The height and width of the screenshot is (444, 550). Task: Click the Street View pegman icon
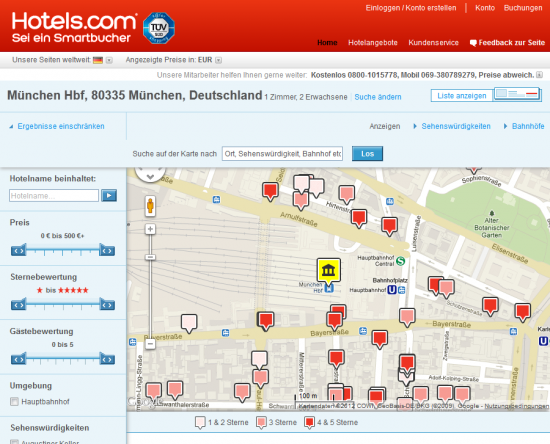150,206
